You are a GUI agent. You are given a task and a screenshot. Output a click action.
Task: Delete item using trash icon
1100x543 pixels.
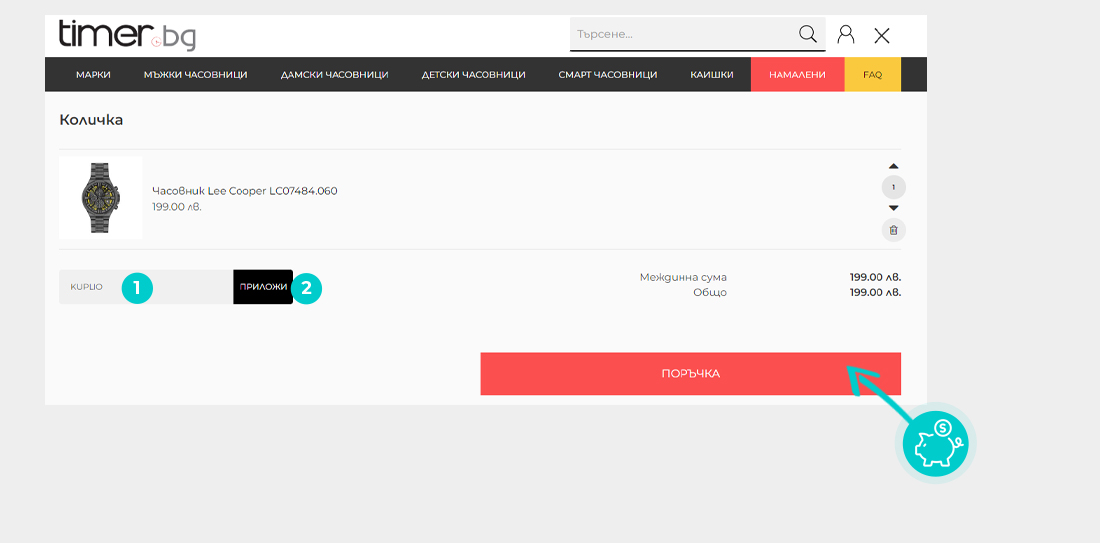893,230
